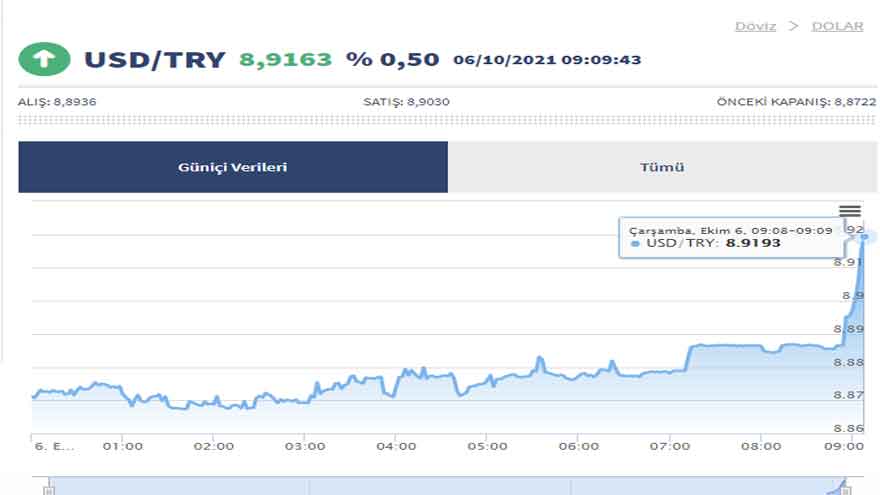The image size is (880, 495).
Task: Click the 02:00 x-axis label
Action: (214, 446)
